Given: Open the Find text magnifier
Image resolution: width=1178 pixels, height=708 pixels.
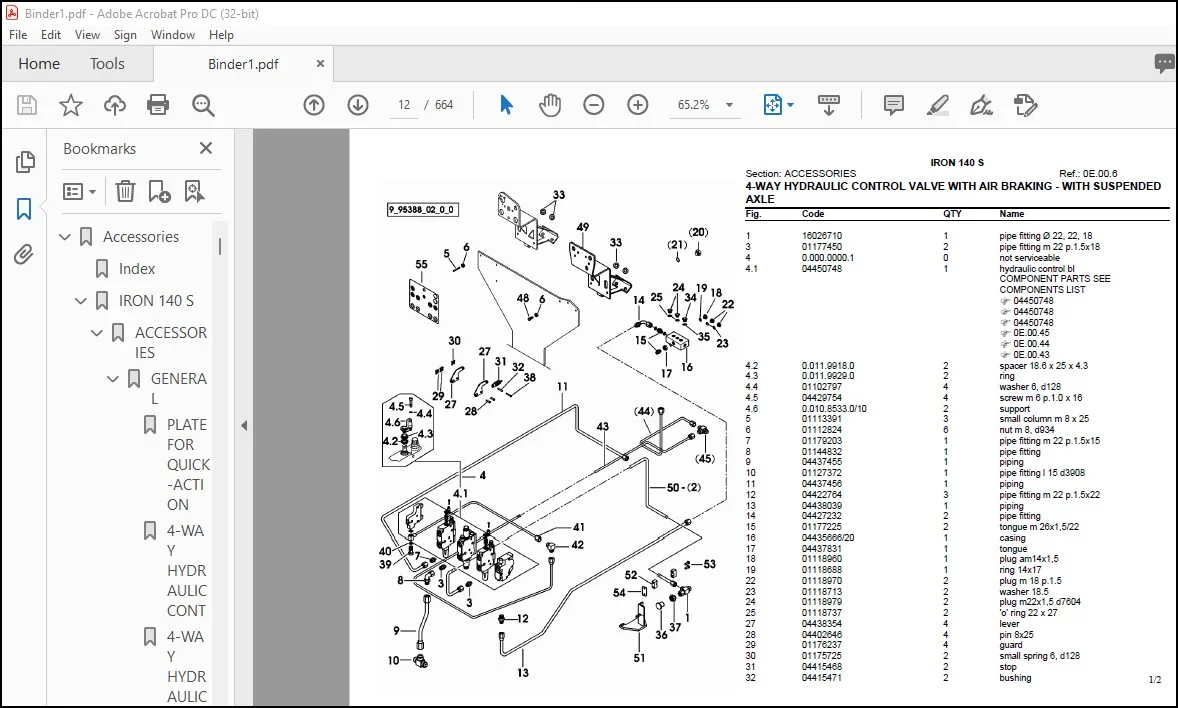Looking at the screenshot, I should point(203,105).
